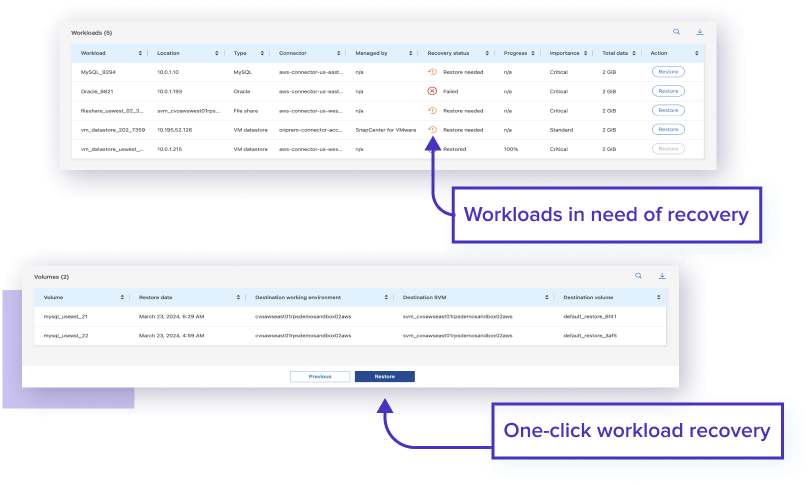Image resolution: width=810 pixels, height=485 pixels.
Task: Click the download icon in Volumes panel
Action: pos(662,275)
